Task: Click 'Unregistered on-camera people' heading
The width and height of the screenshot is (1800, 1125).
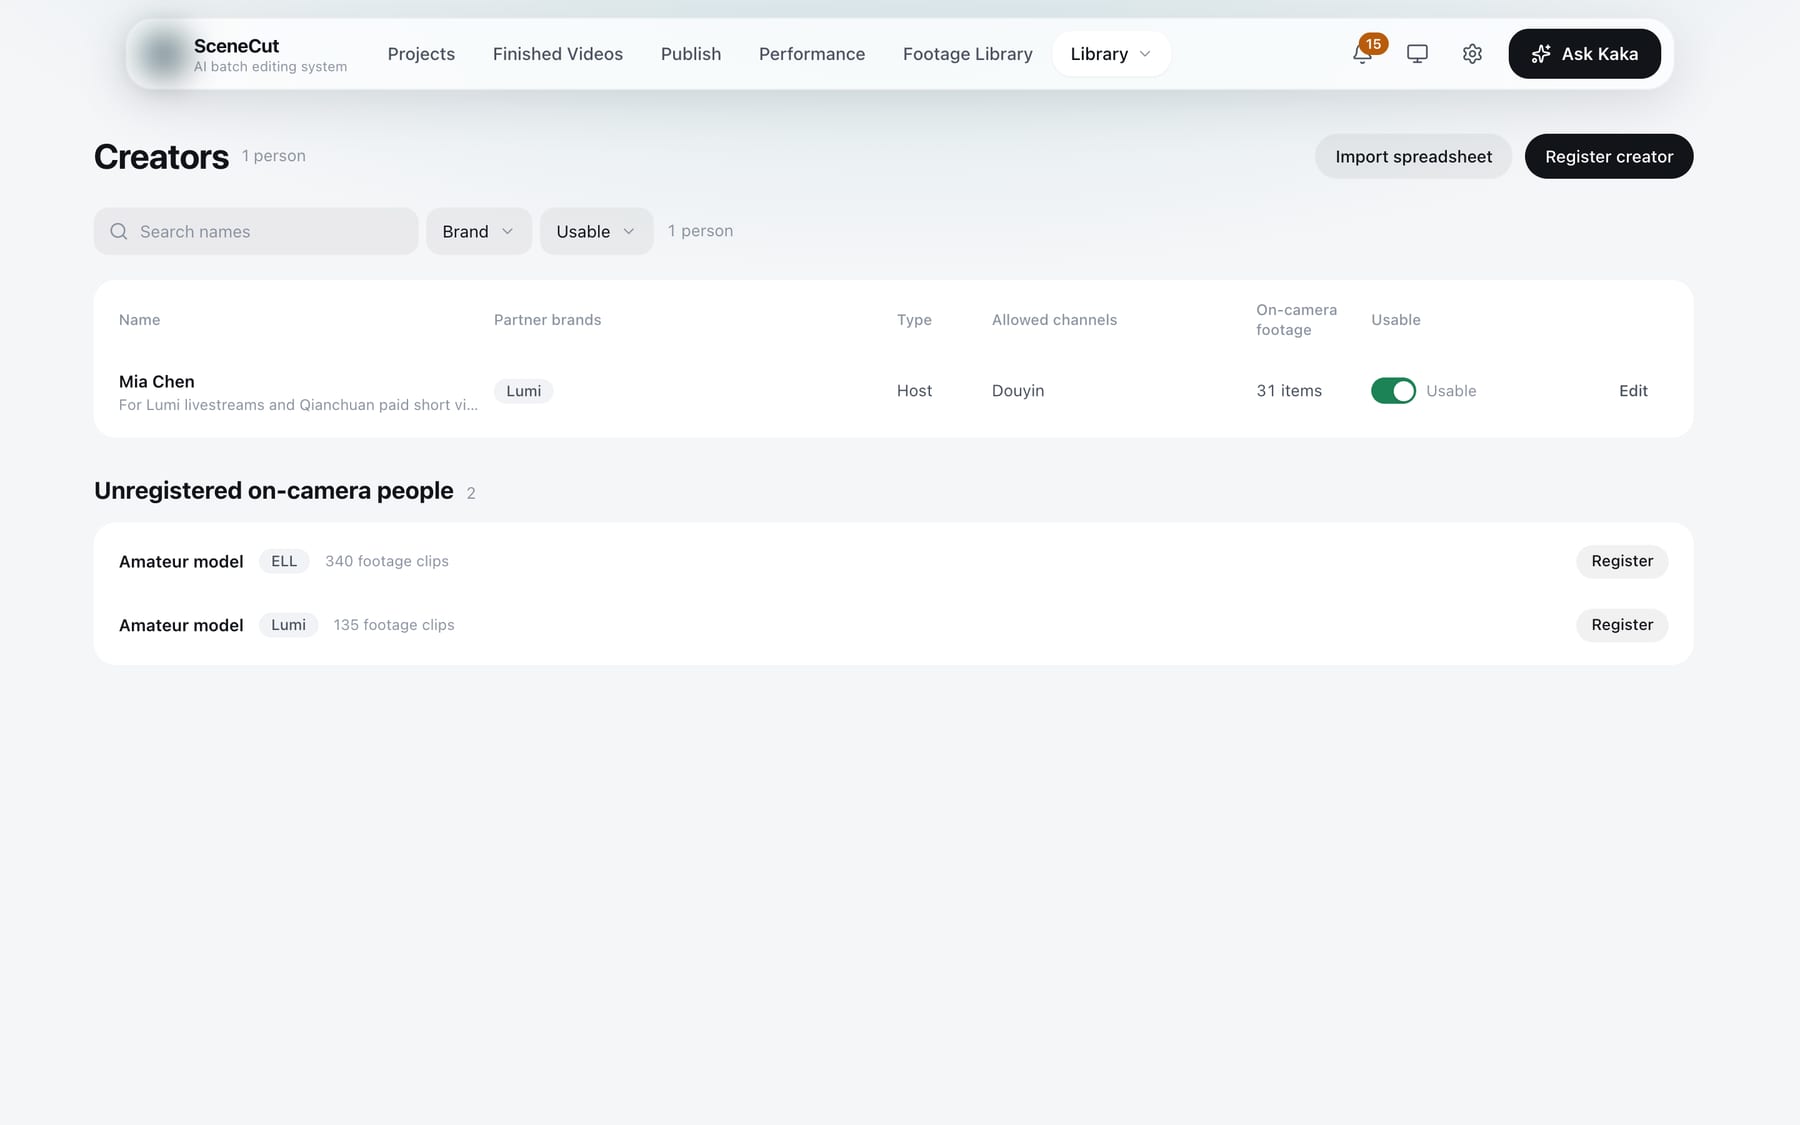Action: point(274,491)
